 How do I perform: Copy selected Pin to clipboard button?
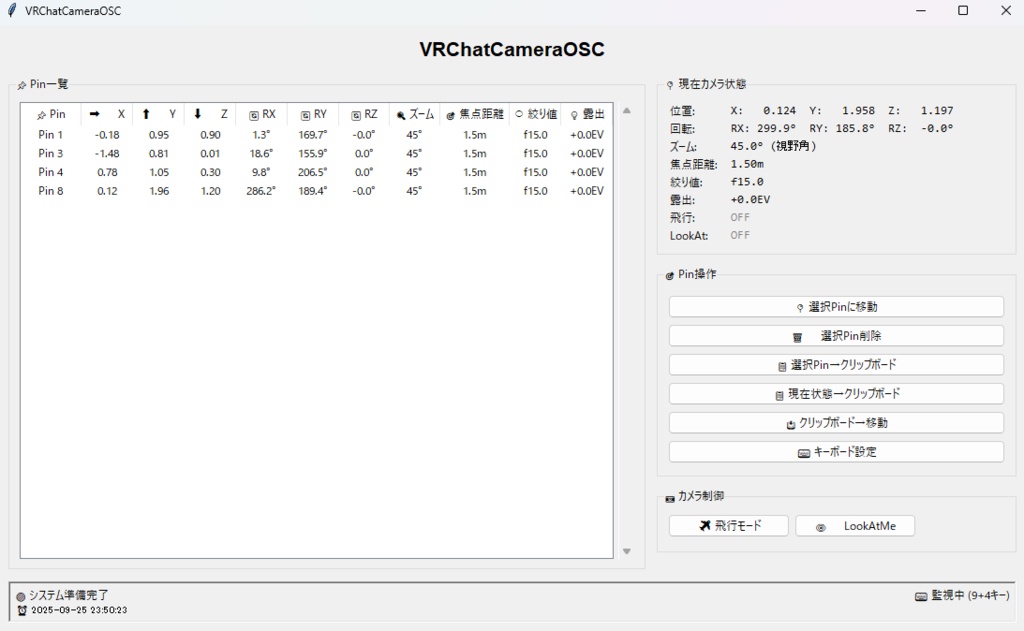pos(836,364)
